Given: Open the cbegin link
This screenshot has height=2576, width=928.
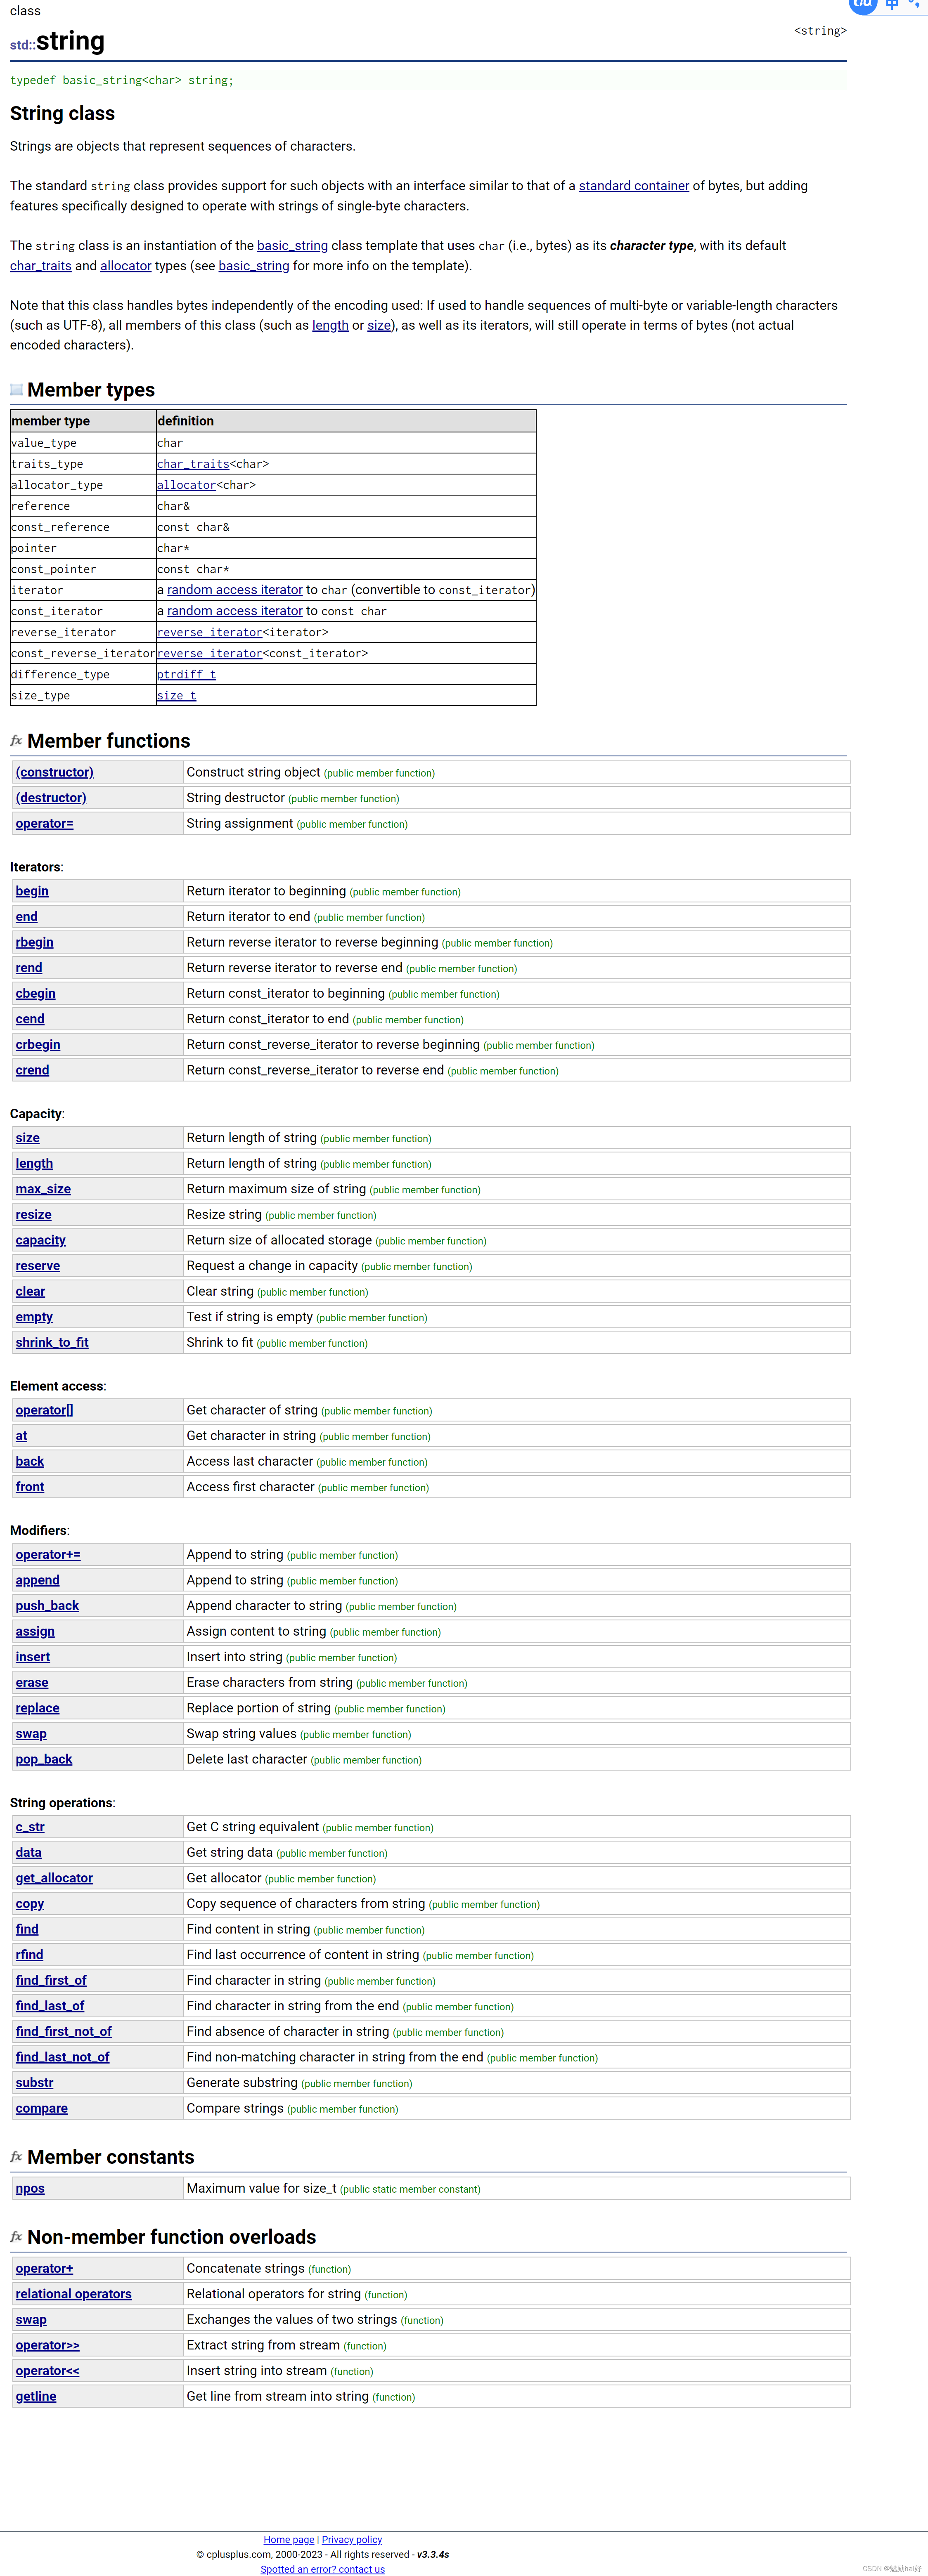Looking at the screenshot, I should click(36, 993).
